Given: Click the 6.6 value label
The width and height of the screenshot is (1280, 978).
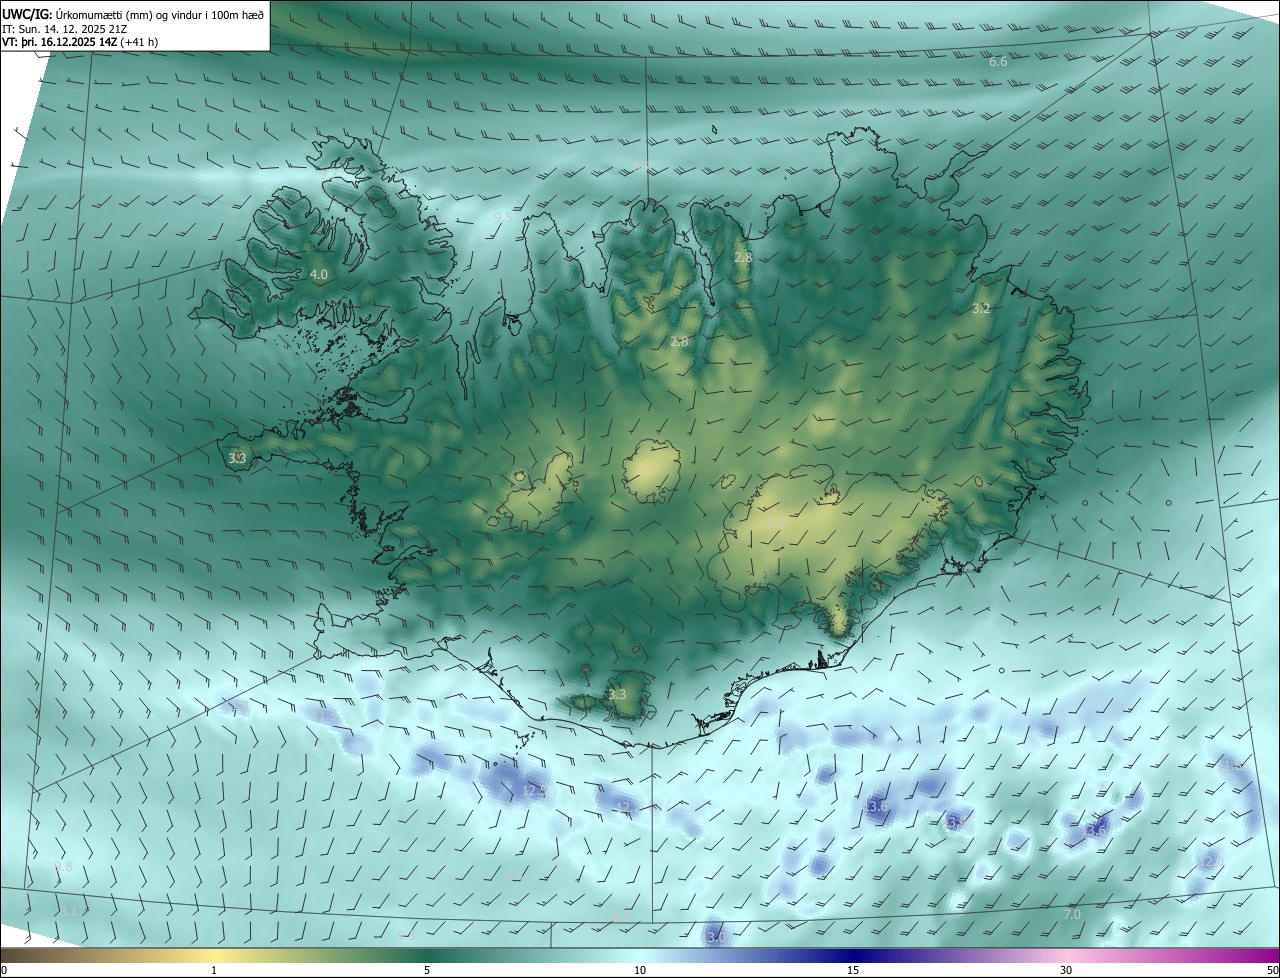Looking at the screenshot, I should pos(998,62).
